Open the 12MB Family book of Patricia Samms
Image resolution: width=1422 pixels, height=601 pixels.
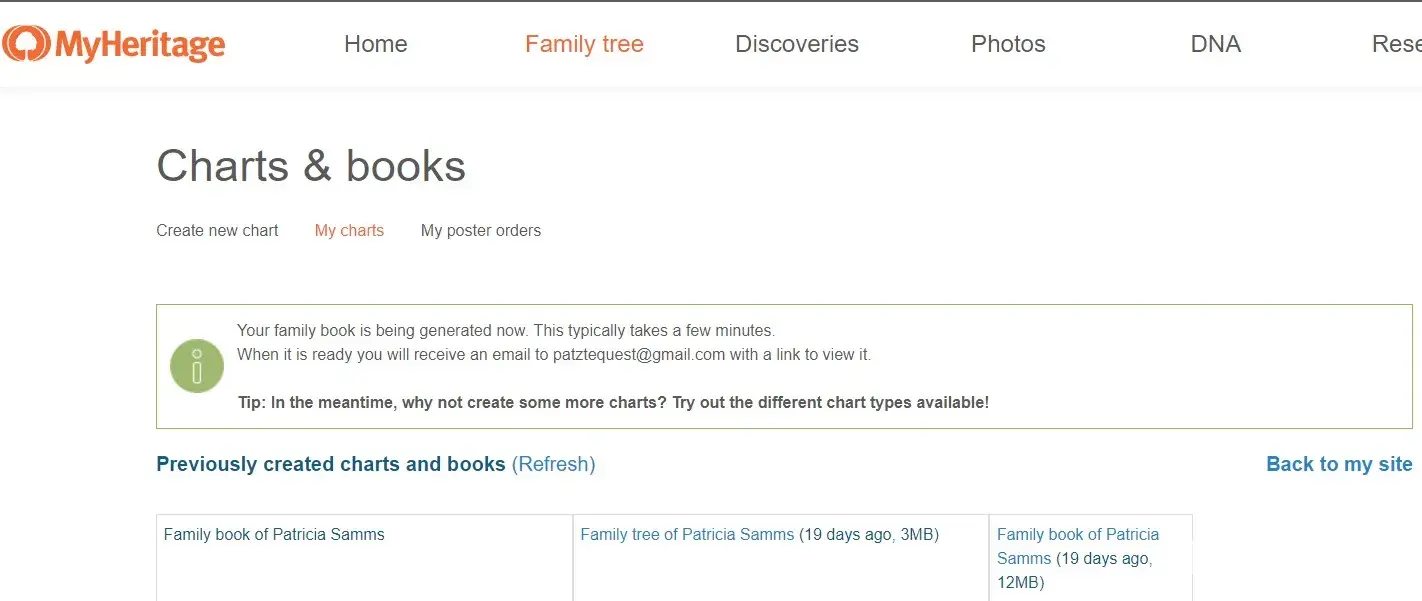[1077, 546]
